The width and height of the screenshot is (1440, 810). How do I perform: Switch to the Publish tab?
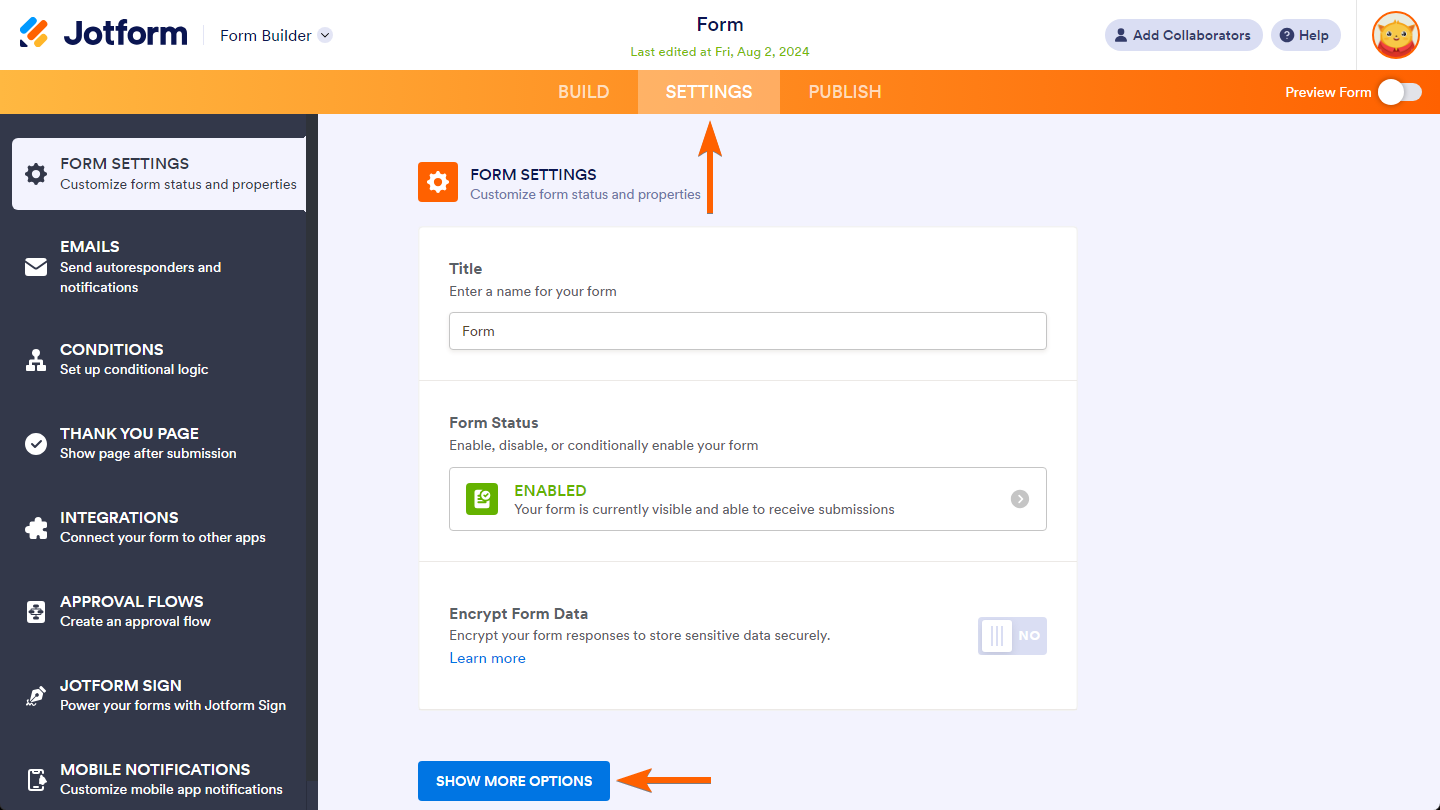(844, 92)
